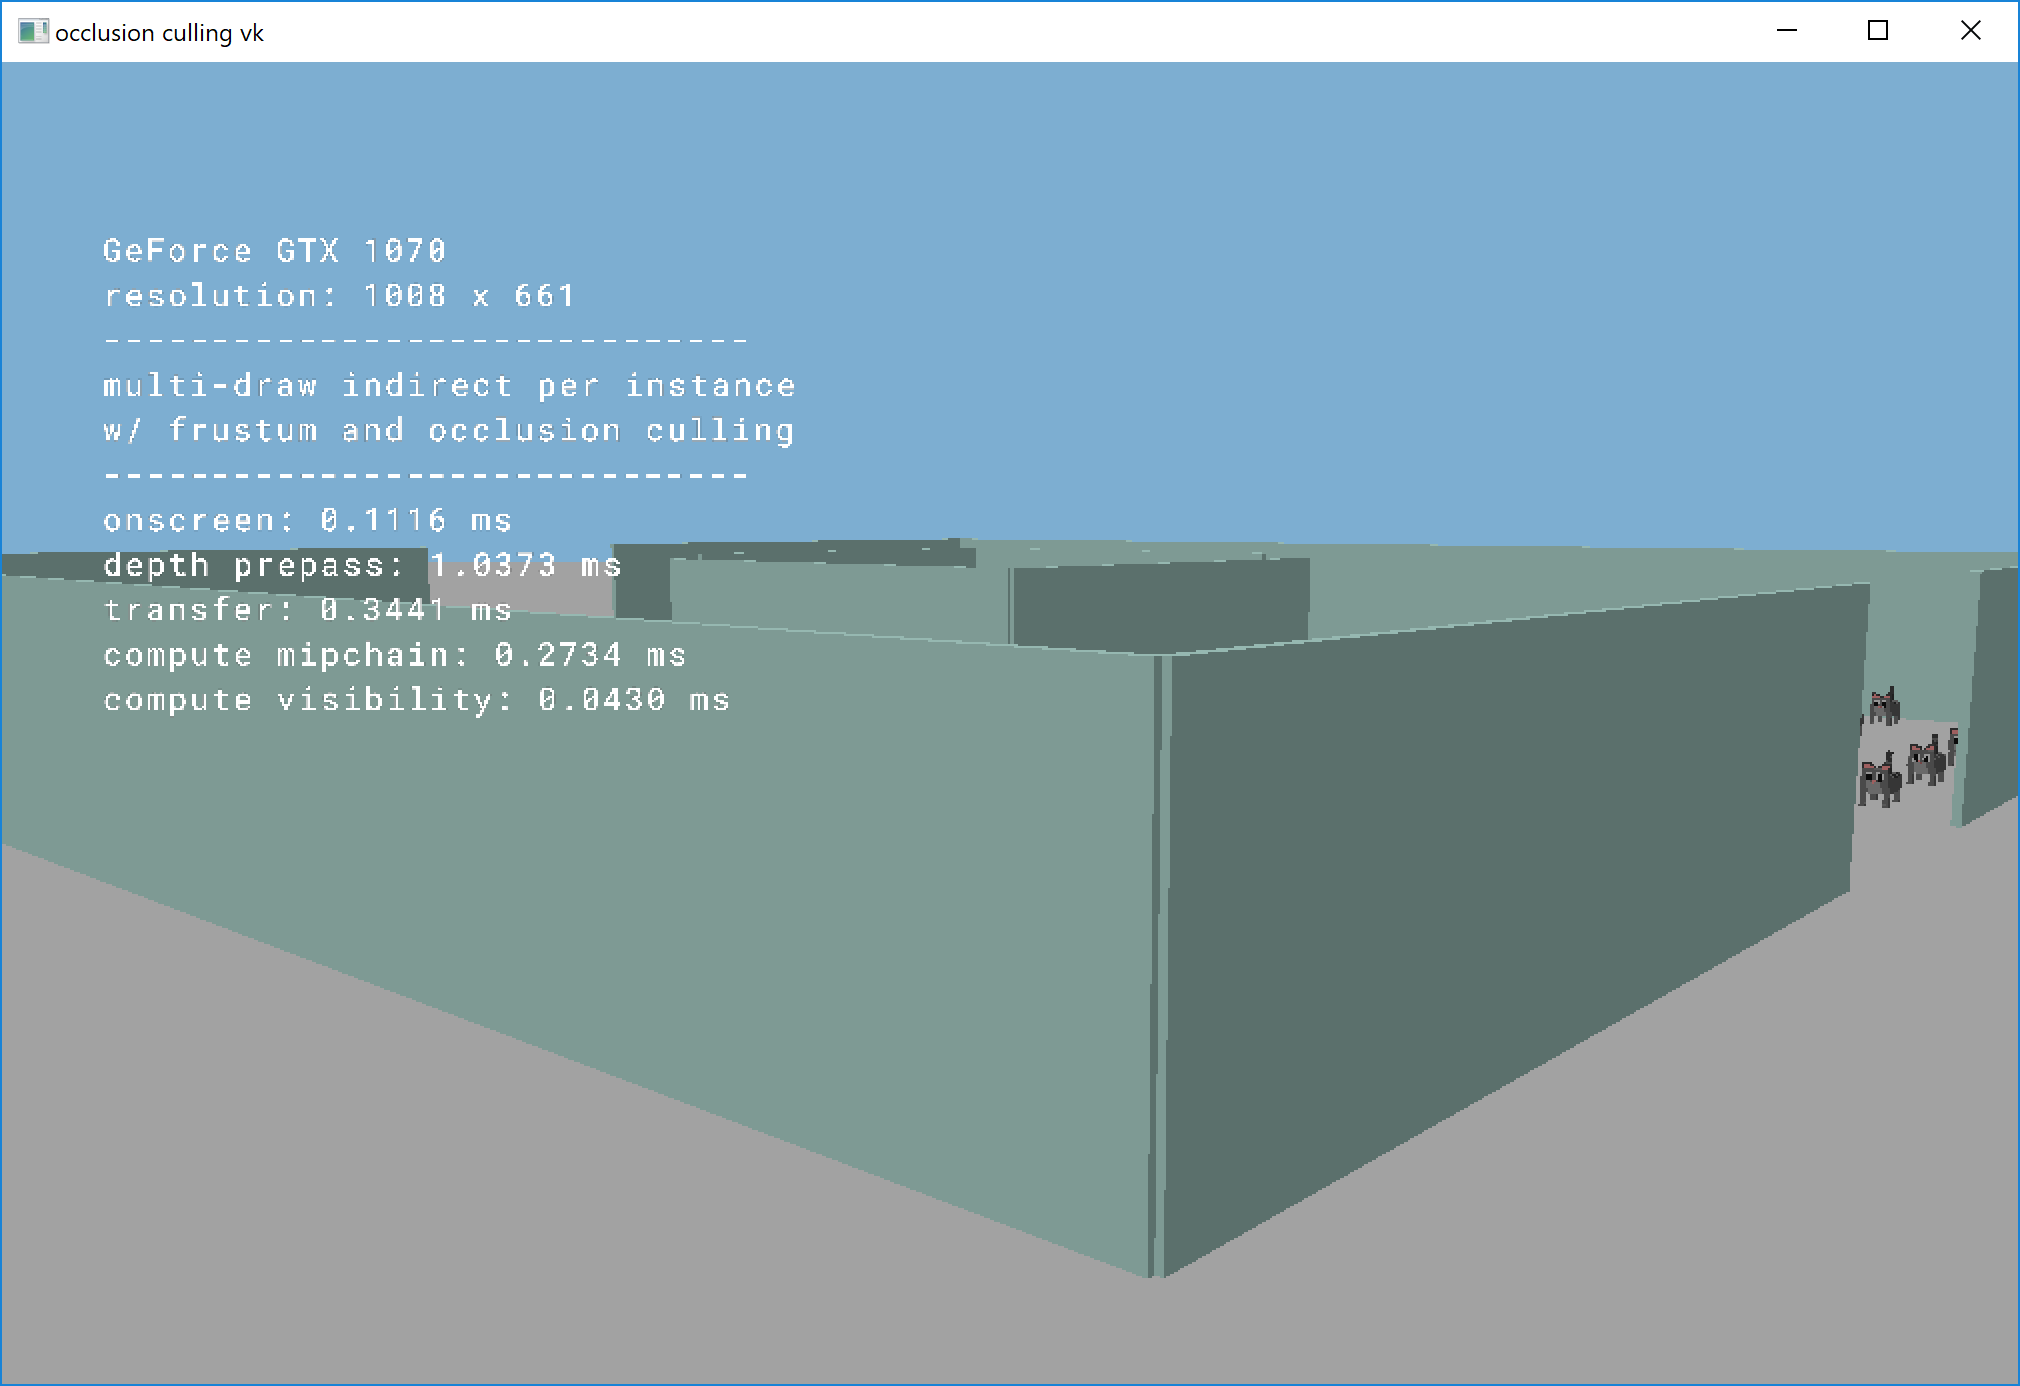
Task: Click the 'GeForce GTX 1070' text
Action: point(274,250)
